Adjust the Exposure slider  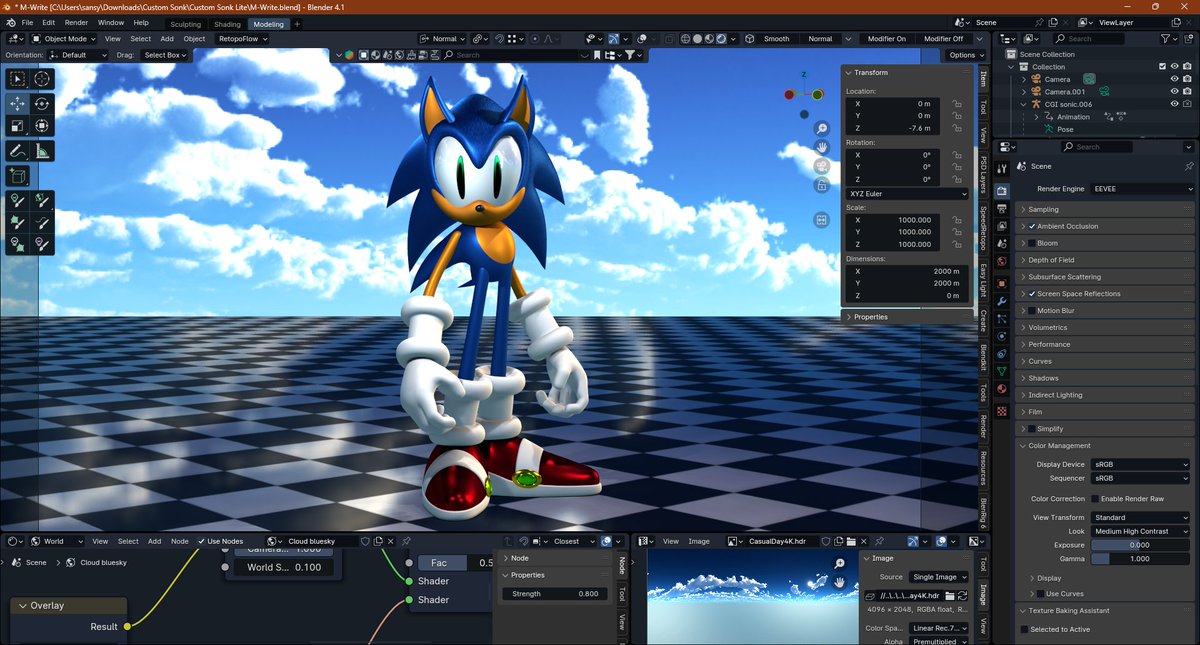(x=1141, y=545)
